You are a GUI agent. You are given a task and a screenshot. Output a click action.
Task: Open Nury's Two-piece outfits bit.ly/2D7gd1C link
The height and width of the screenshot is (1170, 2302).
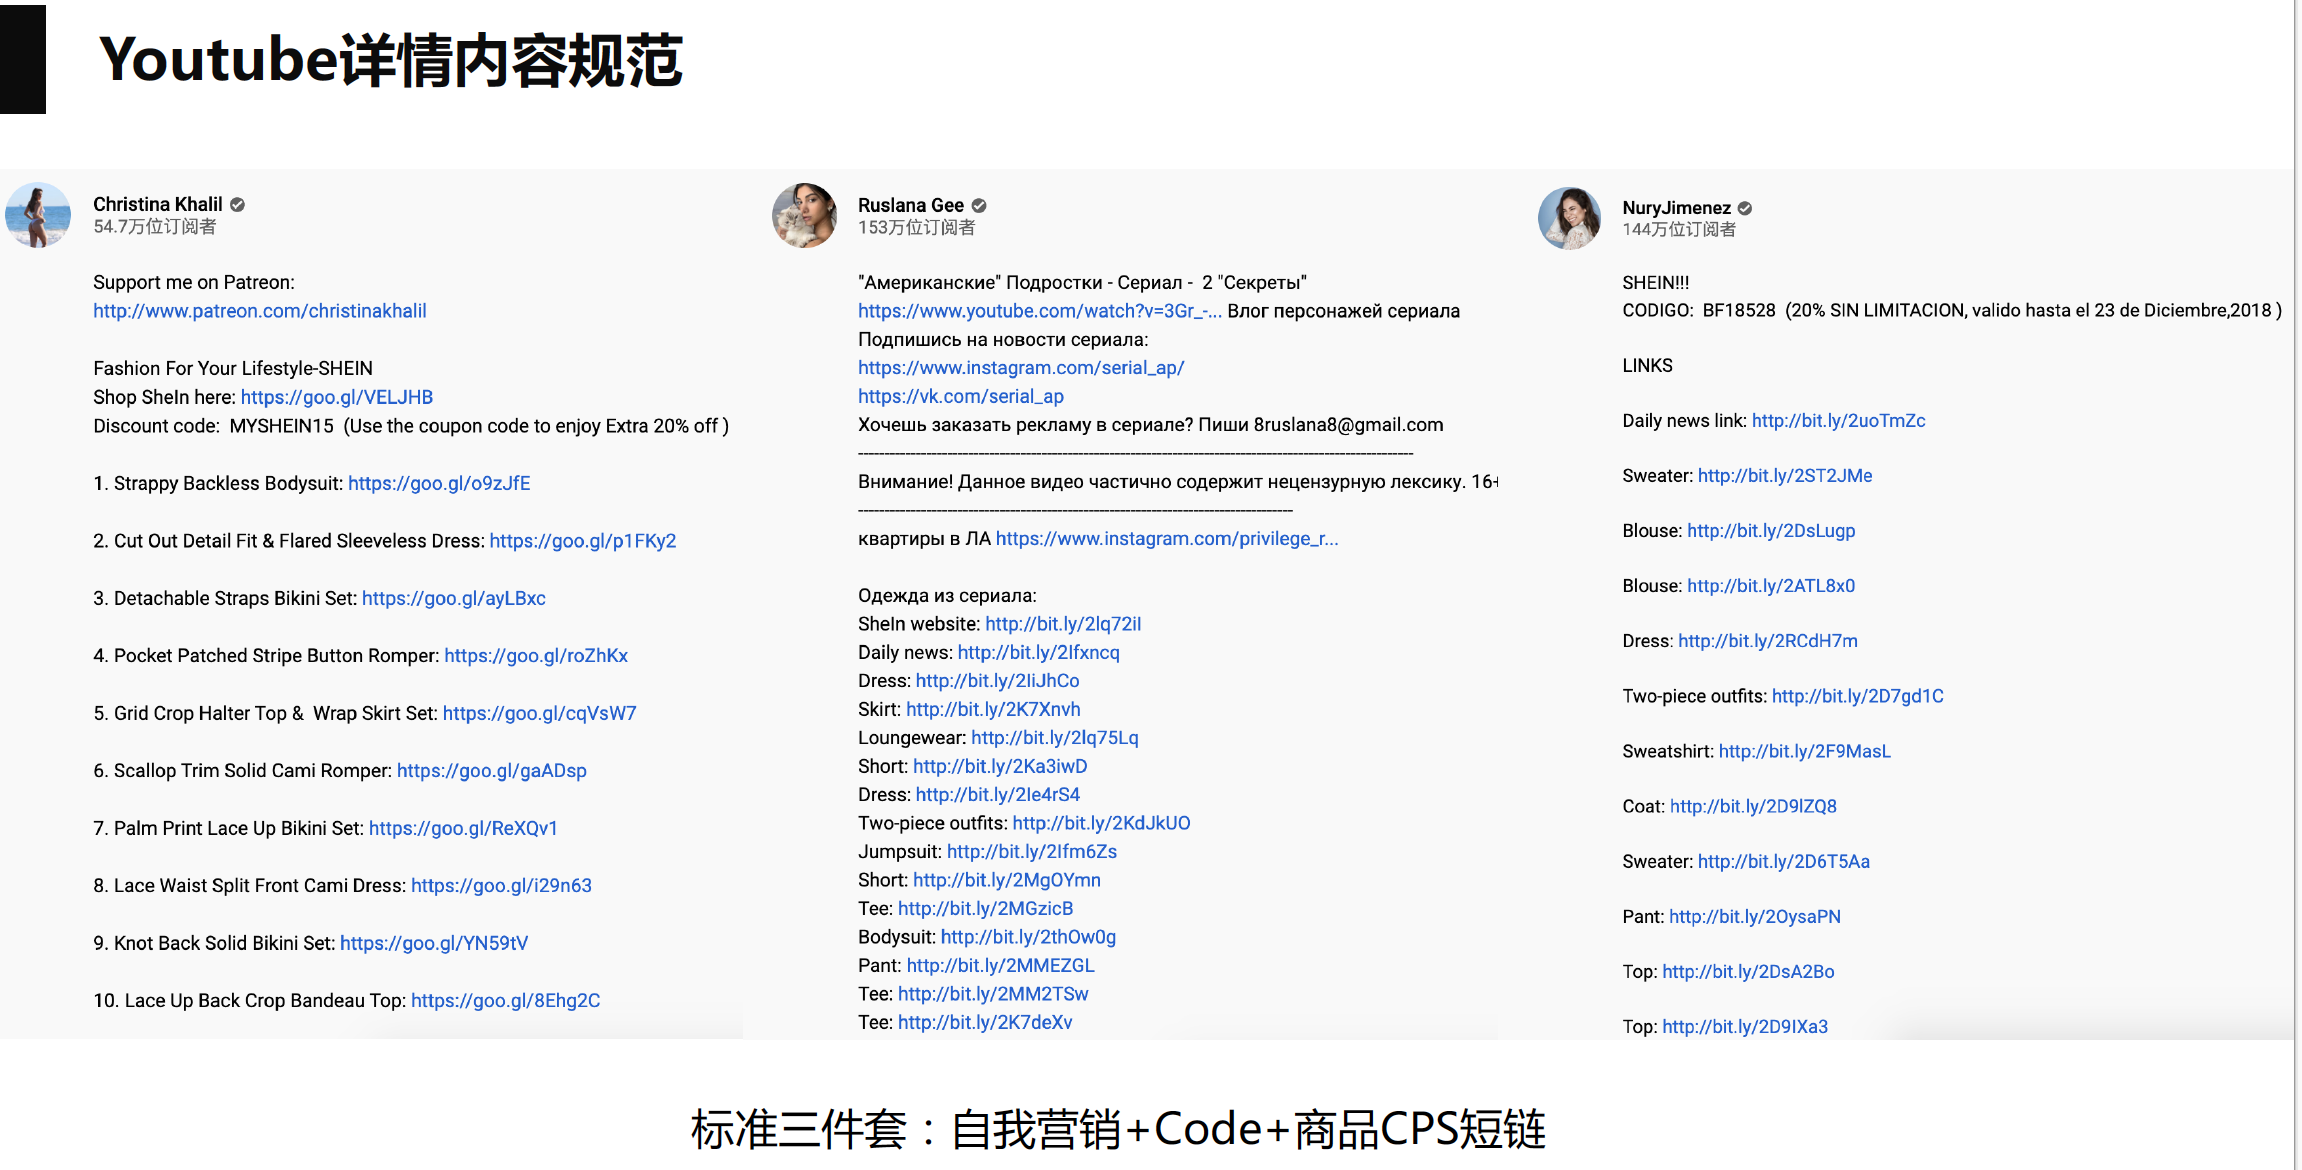click(1858, 696)
